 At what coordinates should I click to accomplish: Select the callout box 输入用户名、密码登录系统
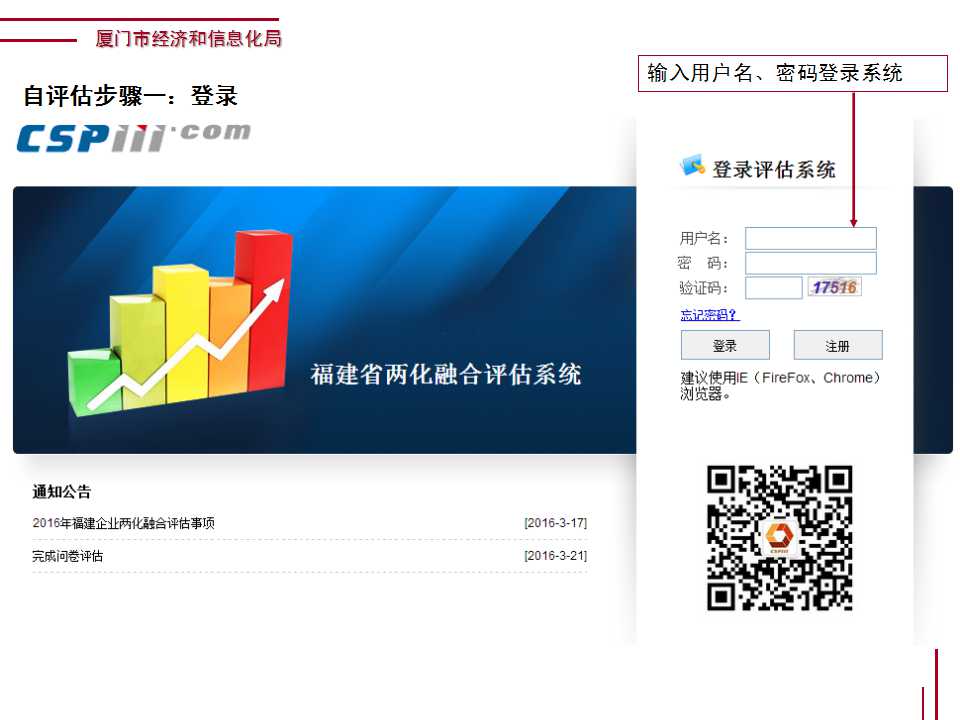pos(792,73)
